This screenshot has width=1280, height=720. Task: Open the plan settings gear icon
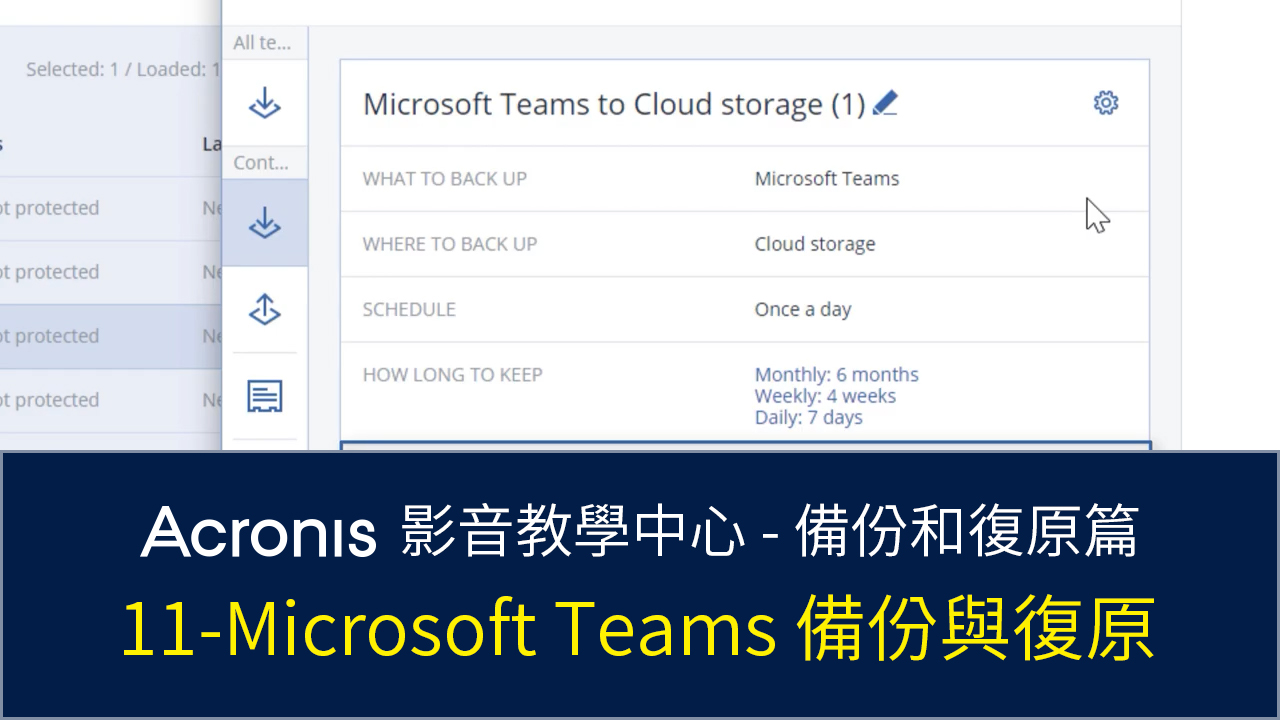coord(1105,103)
